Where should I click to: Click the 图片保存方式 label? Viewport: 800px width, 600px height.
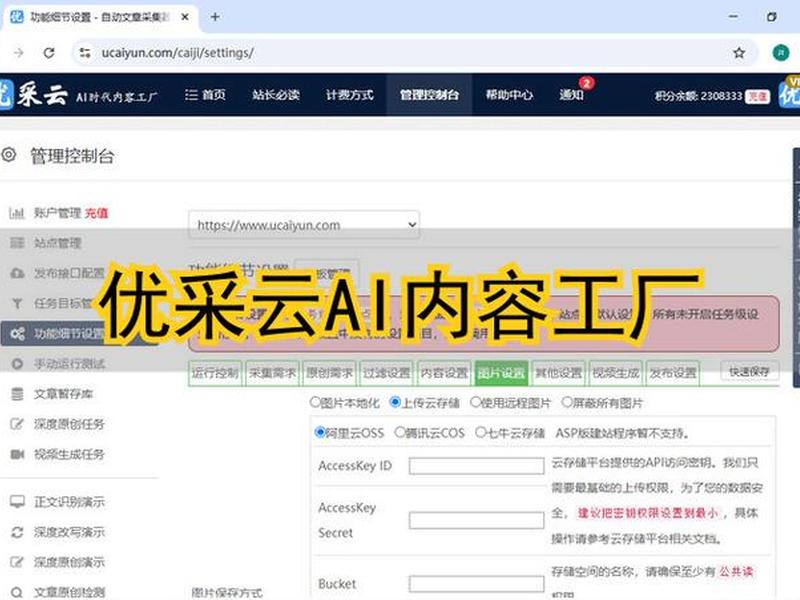(x=227, y=592)
